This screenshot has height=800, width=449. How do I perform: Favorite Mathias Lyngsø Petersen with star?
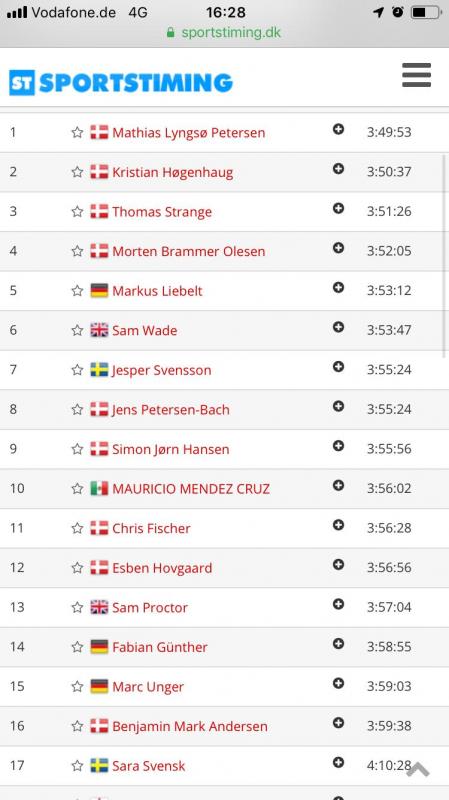click(77, 133)
